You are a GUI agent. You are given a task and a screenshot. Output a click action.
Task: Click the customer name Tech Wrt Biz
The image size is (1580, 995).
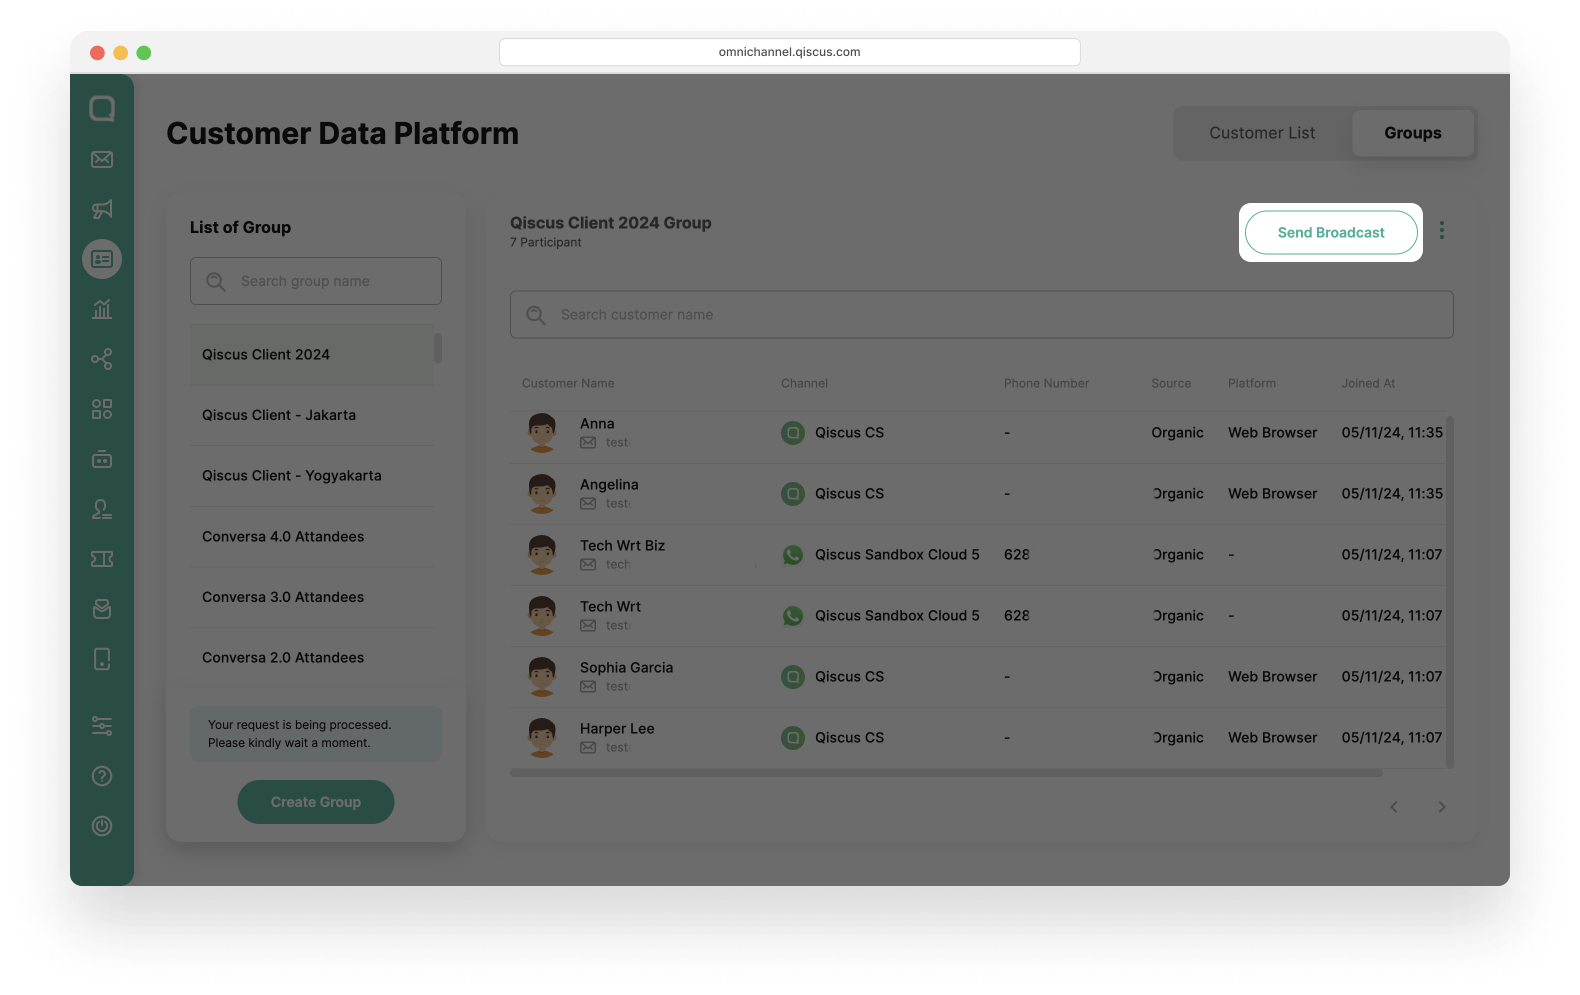622,546
